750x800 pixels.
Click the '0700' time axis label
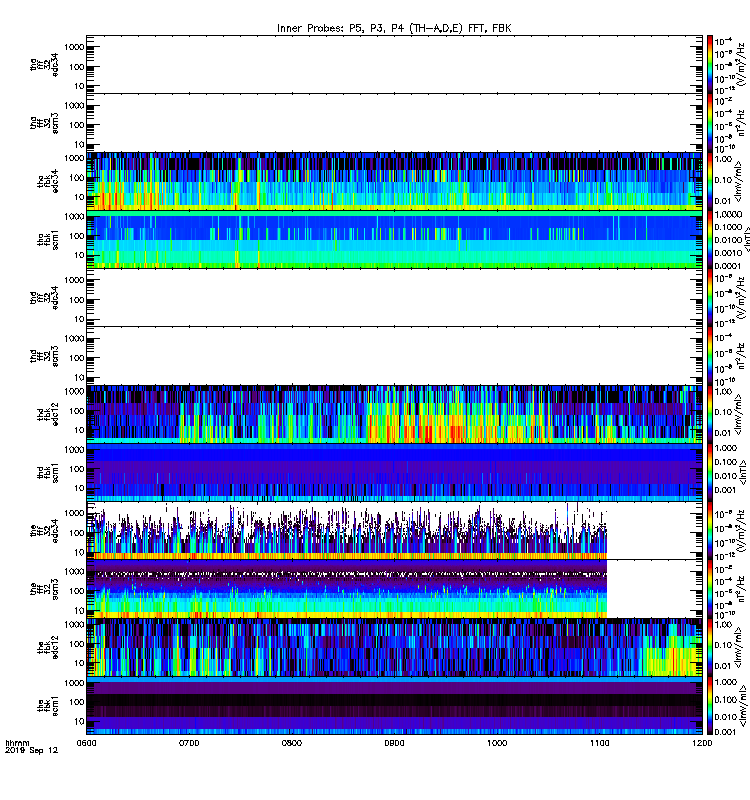189,743
